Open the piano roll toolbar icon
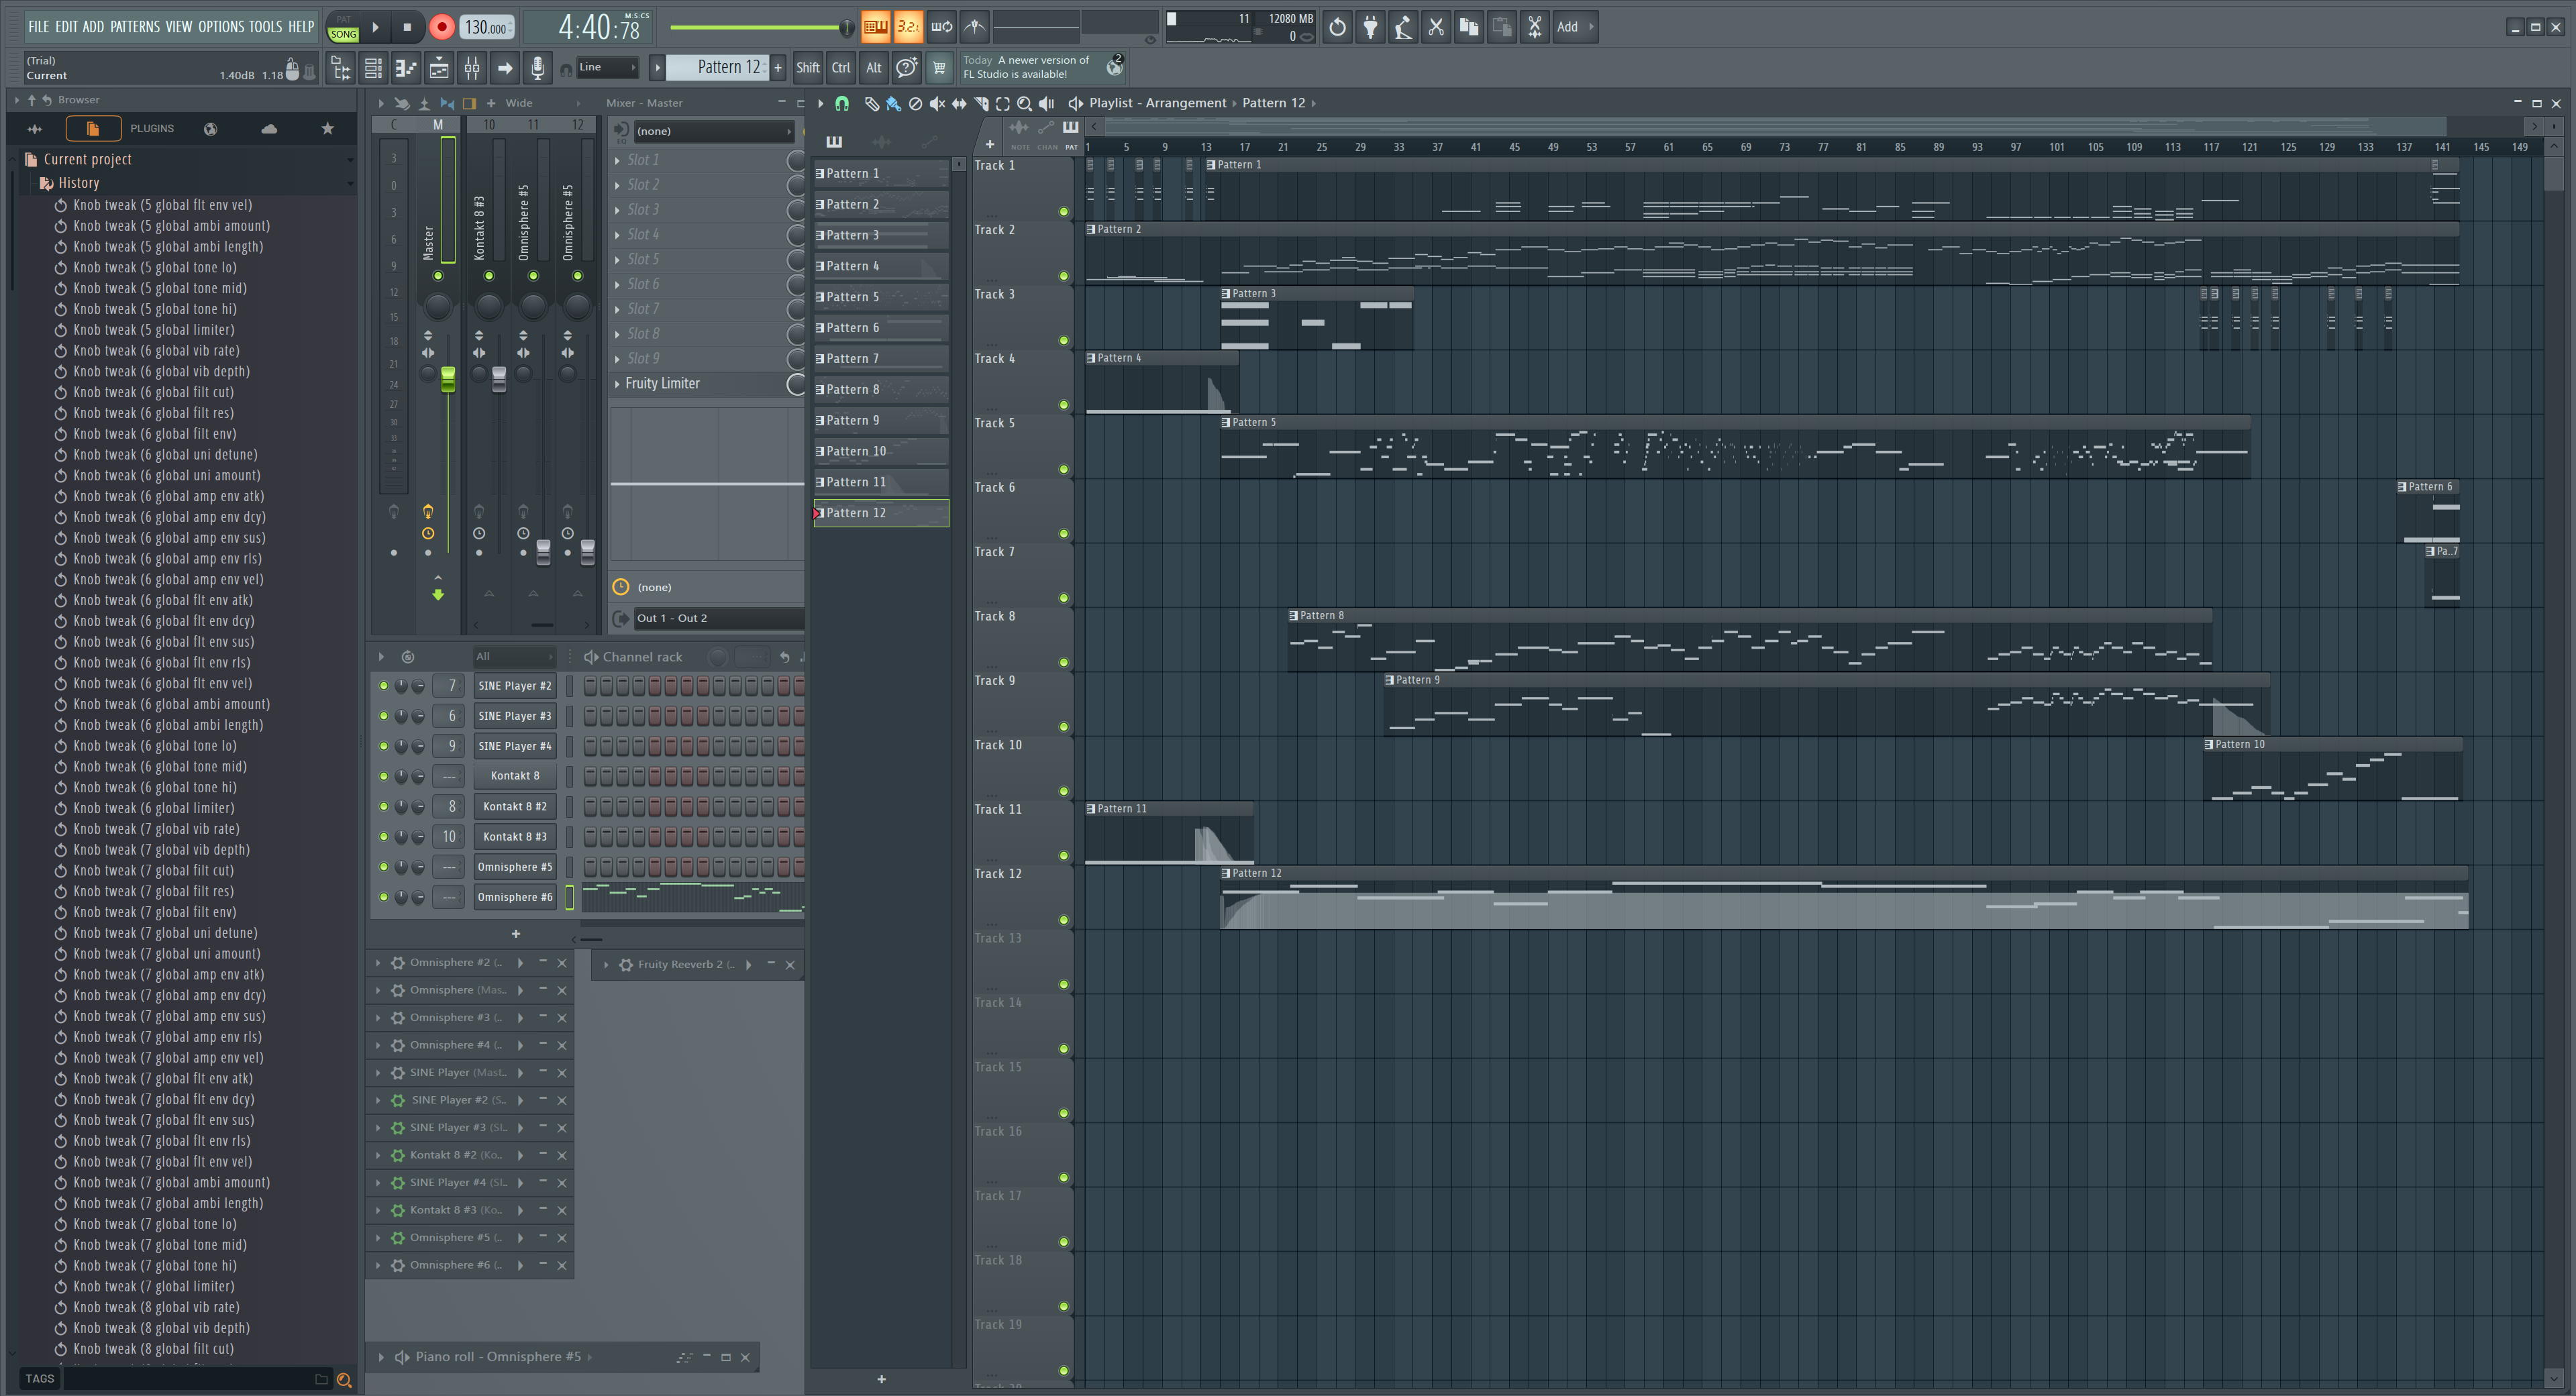The width and height of the screenshot is (2576, 1396). [406, 68]
